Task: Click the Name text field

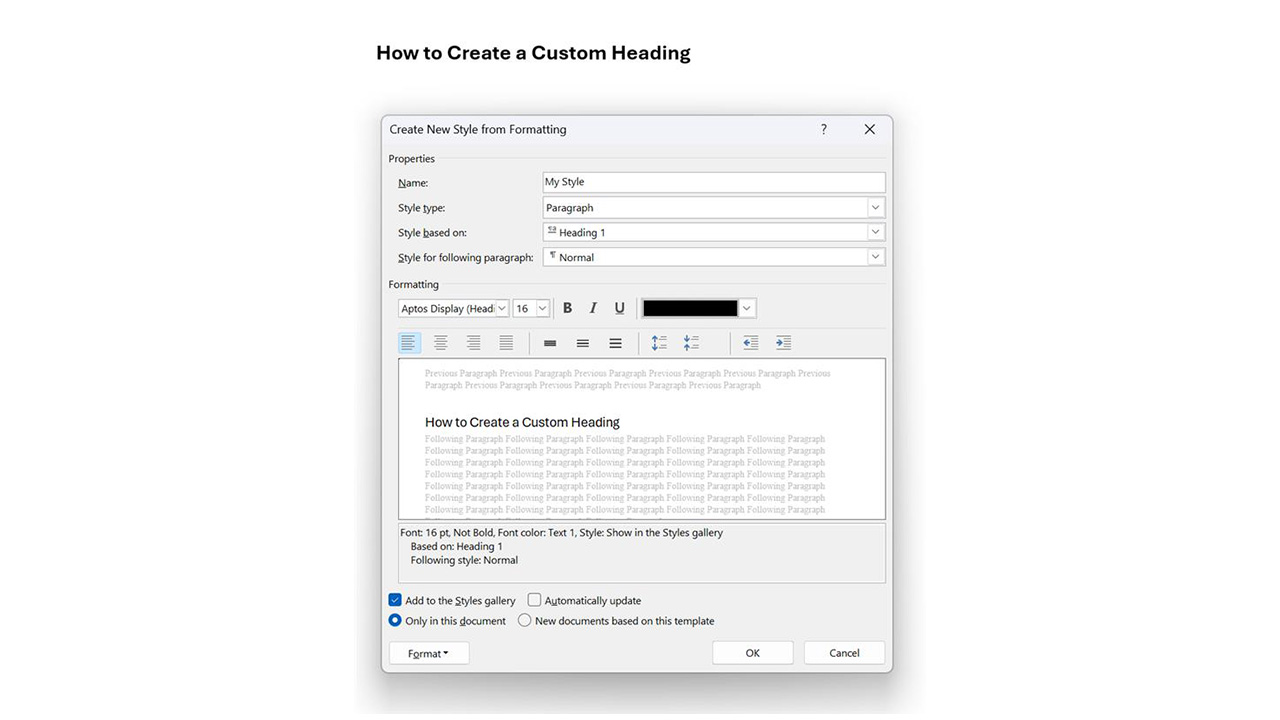Action: pyautogui.click(x=713, y=182)
